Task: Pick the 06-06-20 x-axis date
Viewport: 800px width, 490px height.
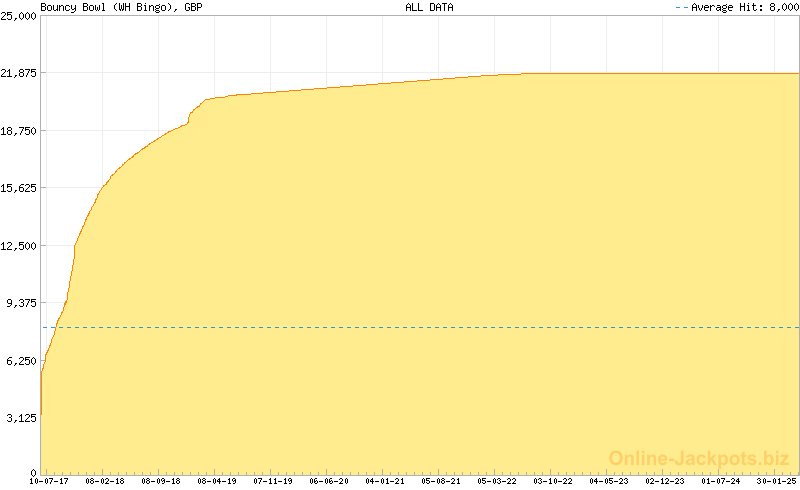Action: 329,481
